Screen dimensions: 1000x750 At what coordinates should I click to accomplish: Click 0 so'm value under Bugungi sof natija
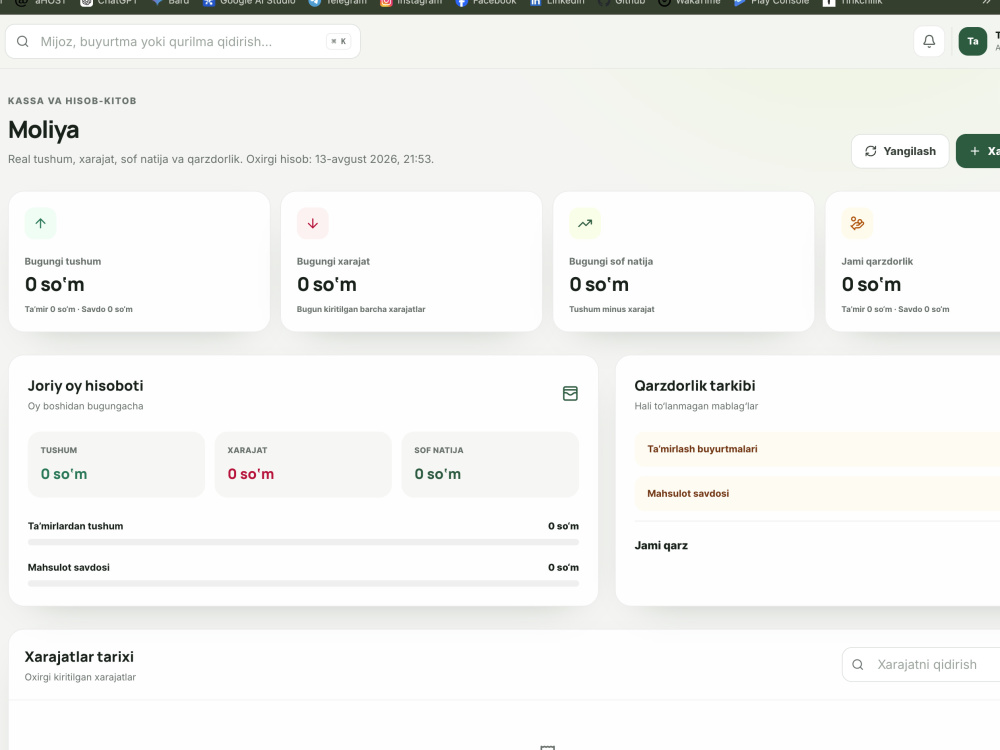599,284
